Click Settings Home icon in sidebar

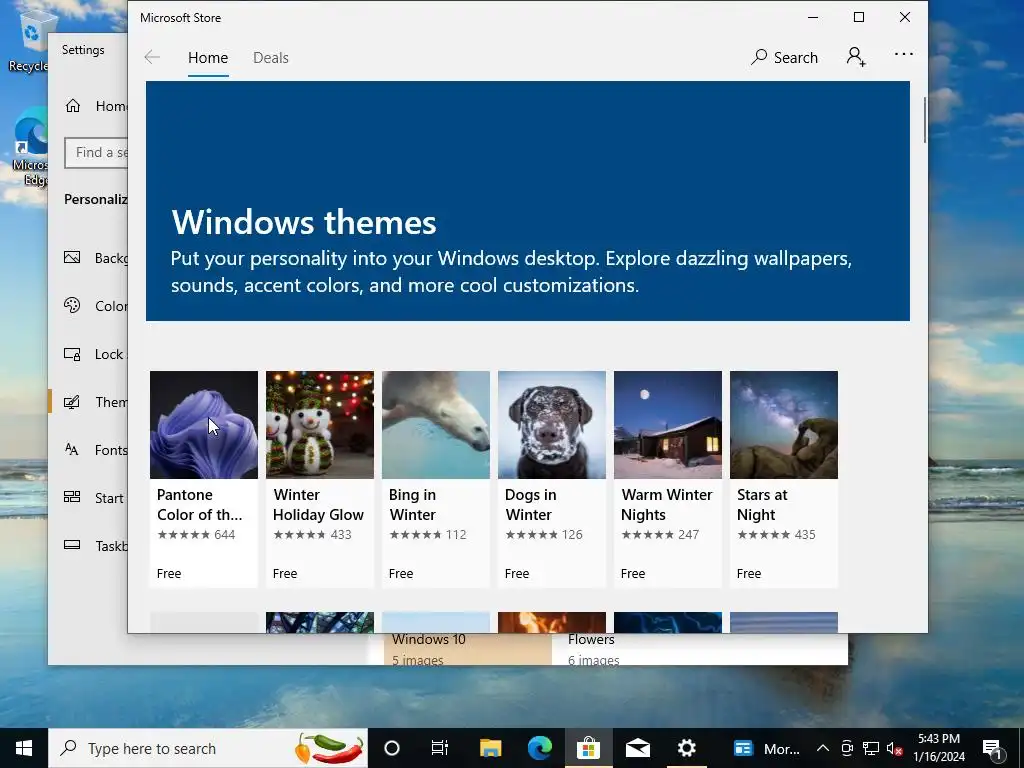(72, 106)
